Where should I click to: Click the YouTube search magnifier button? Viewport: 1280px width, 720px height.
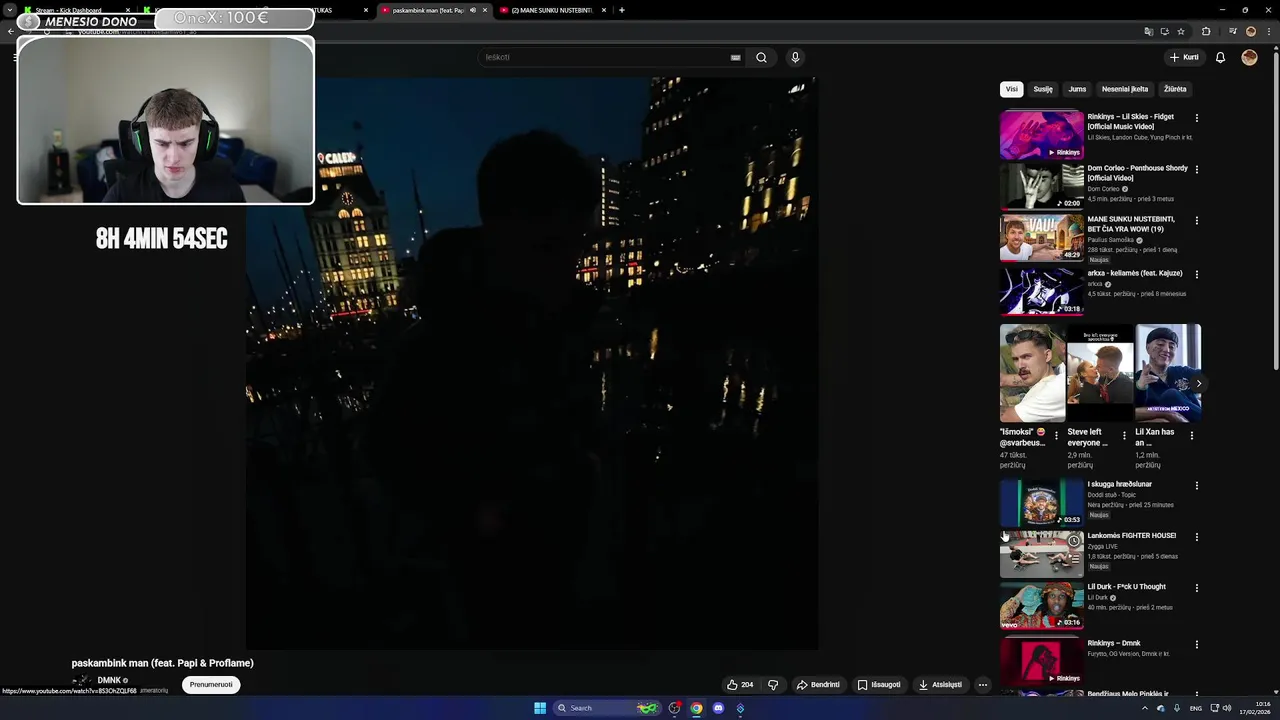[761, 57]
